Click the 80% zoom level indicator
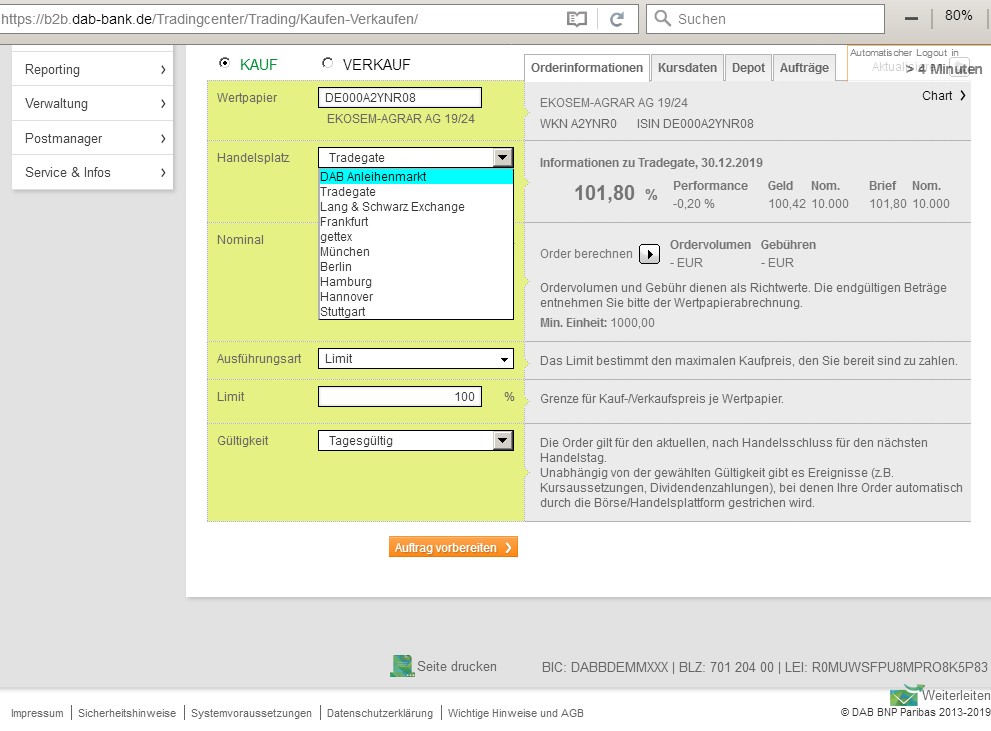The height and width of the screenshot is (731, 991). [958, 16]
